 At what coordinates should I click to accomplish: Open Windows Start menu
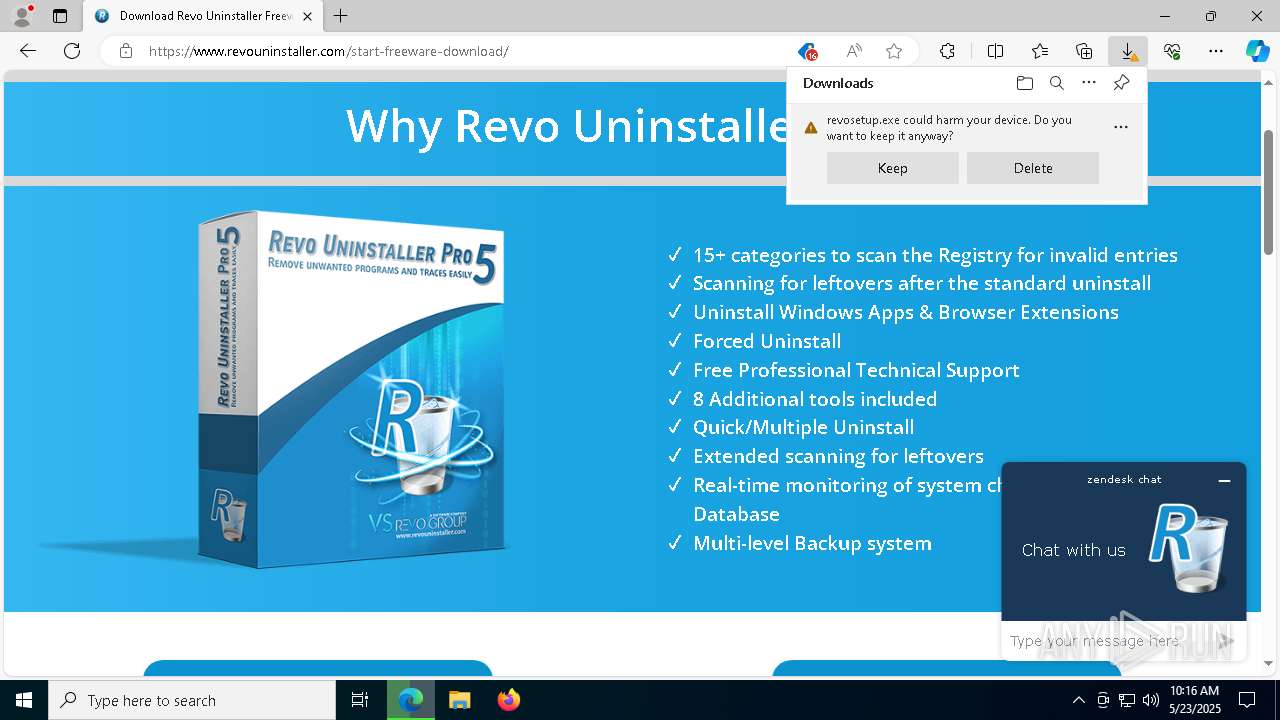pos(24,700)
